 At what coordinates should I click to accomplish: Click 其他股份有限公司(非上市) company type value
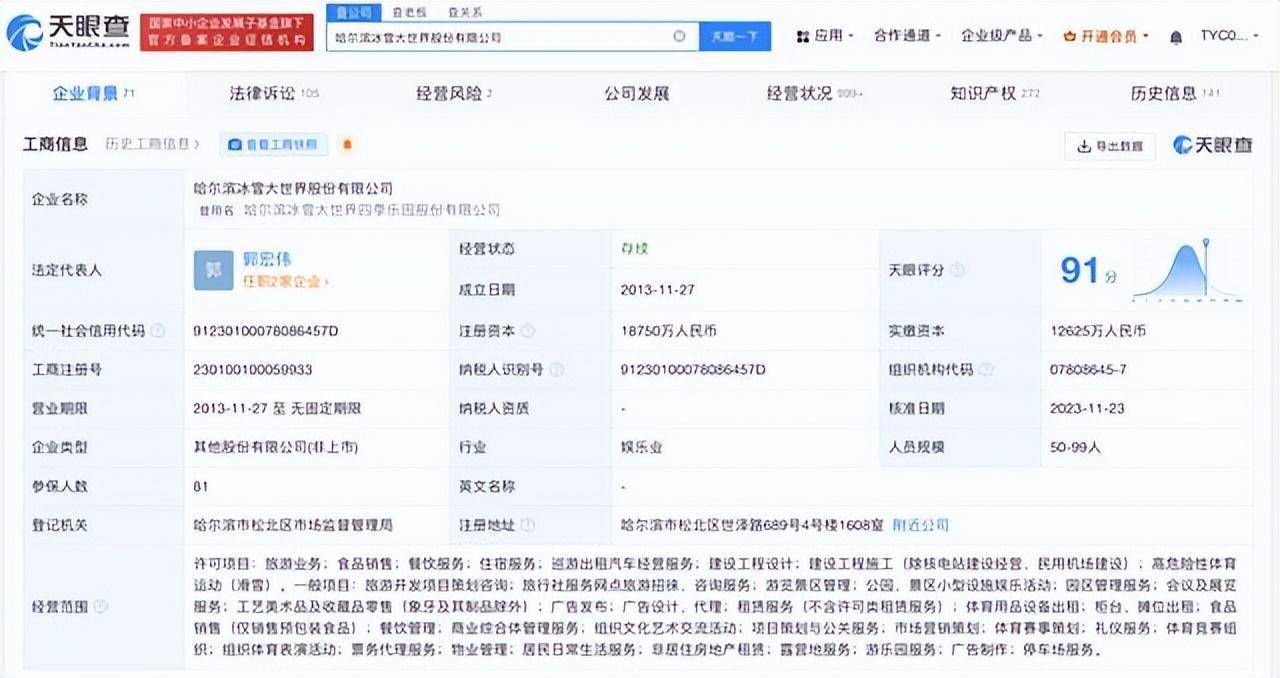click(x=276, y=447)
